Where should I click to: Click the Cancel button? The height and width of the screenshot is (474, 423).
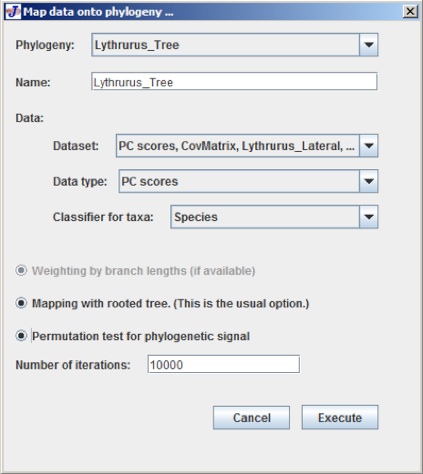[x=251, y=417]
